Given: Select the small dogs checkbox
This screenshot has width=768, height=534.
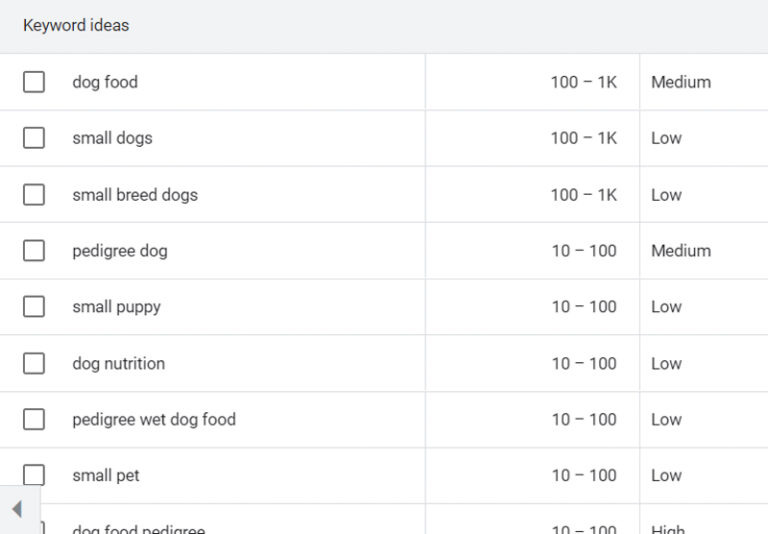Looking at the screenshot, I should pos(34,138).
